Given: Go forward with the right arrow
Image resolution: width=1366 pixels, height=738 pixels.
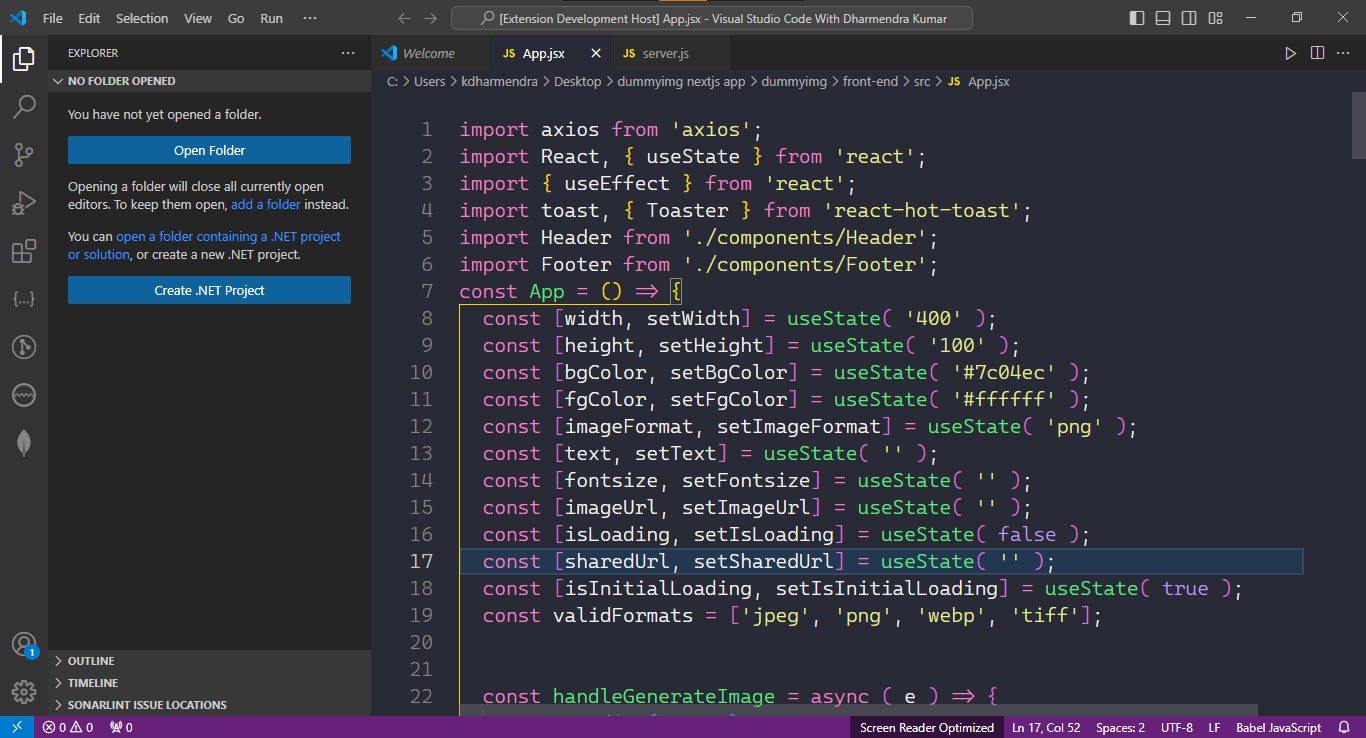Looking at the screenshot, I should coord(430,18).
